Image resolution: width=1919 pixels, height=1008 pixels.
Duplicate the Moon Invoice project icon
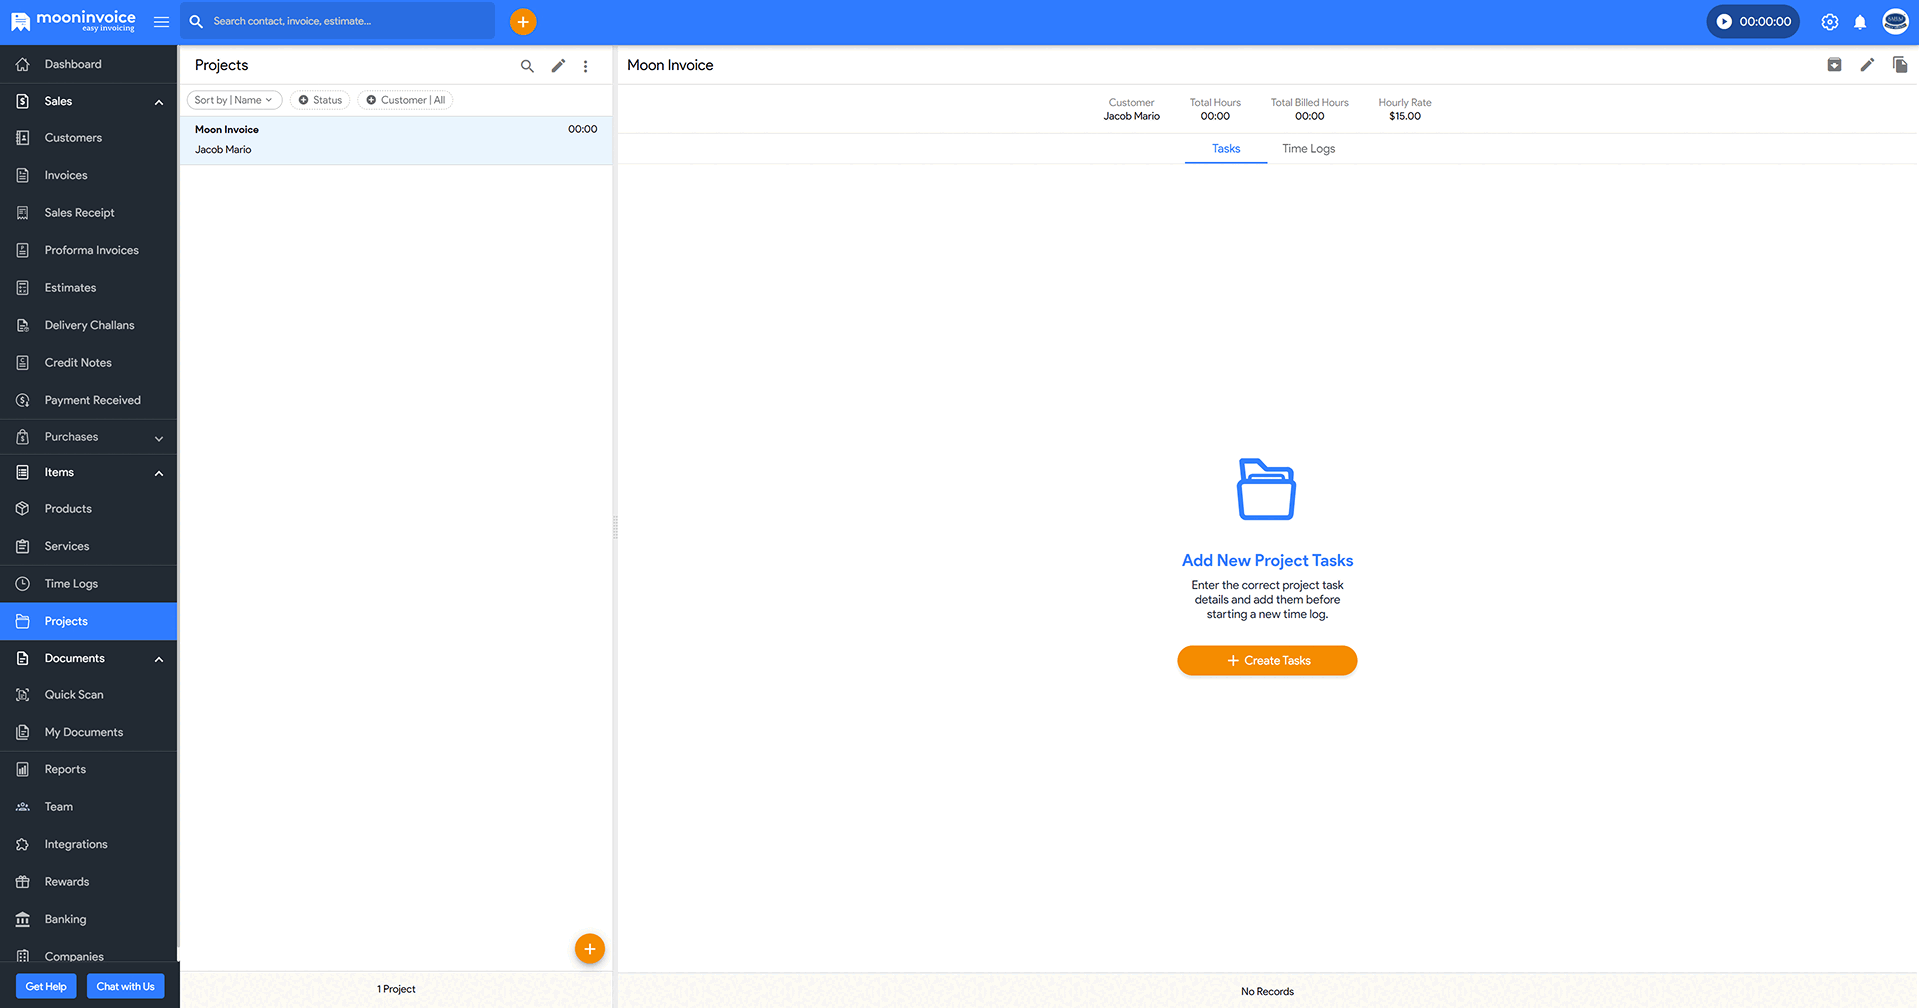click(x=1900, y=65)
